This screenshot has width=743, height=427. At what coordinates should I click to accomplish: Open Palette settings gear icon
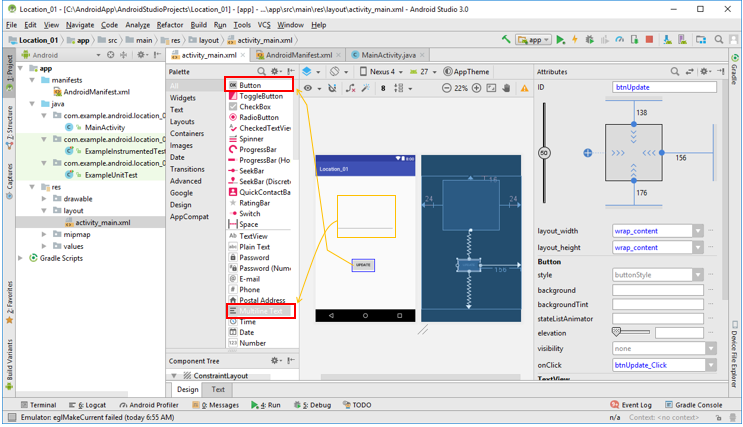(274, 72)
